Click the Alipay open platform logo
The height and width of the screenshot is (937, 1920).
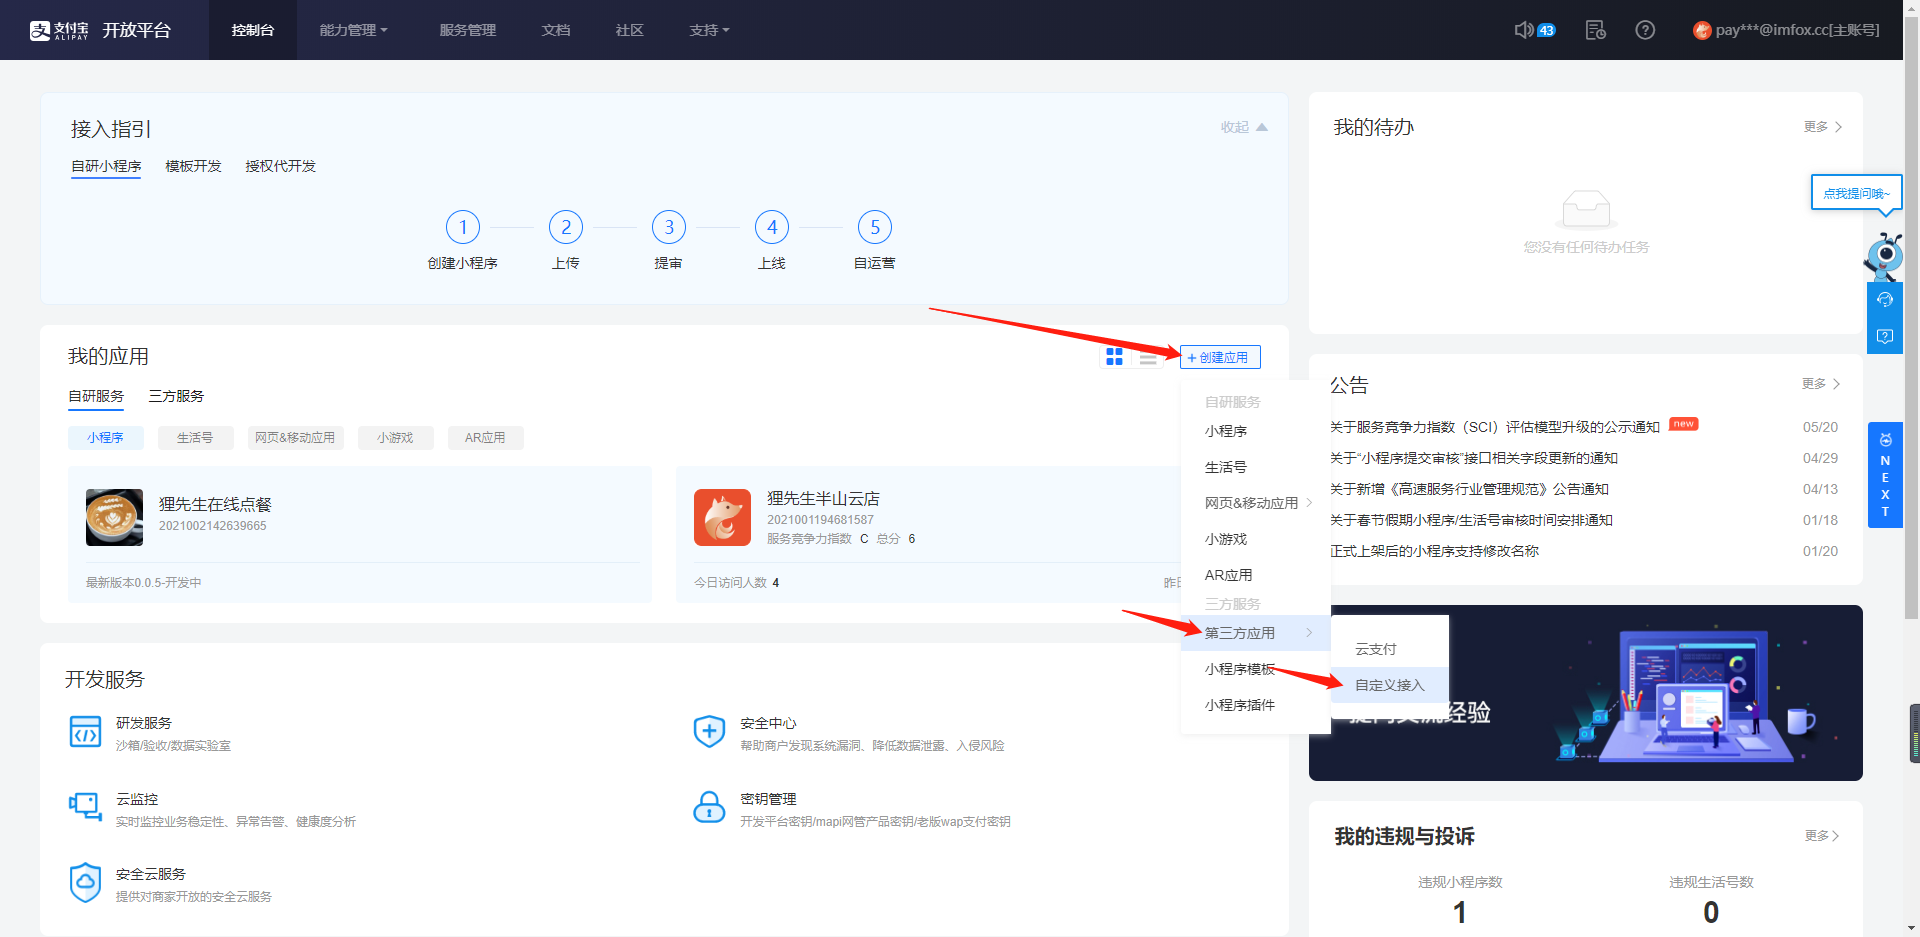[100, 30]
